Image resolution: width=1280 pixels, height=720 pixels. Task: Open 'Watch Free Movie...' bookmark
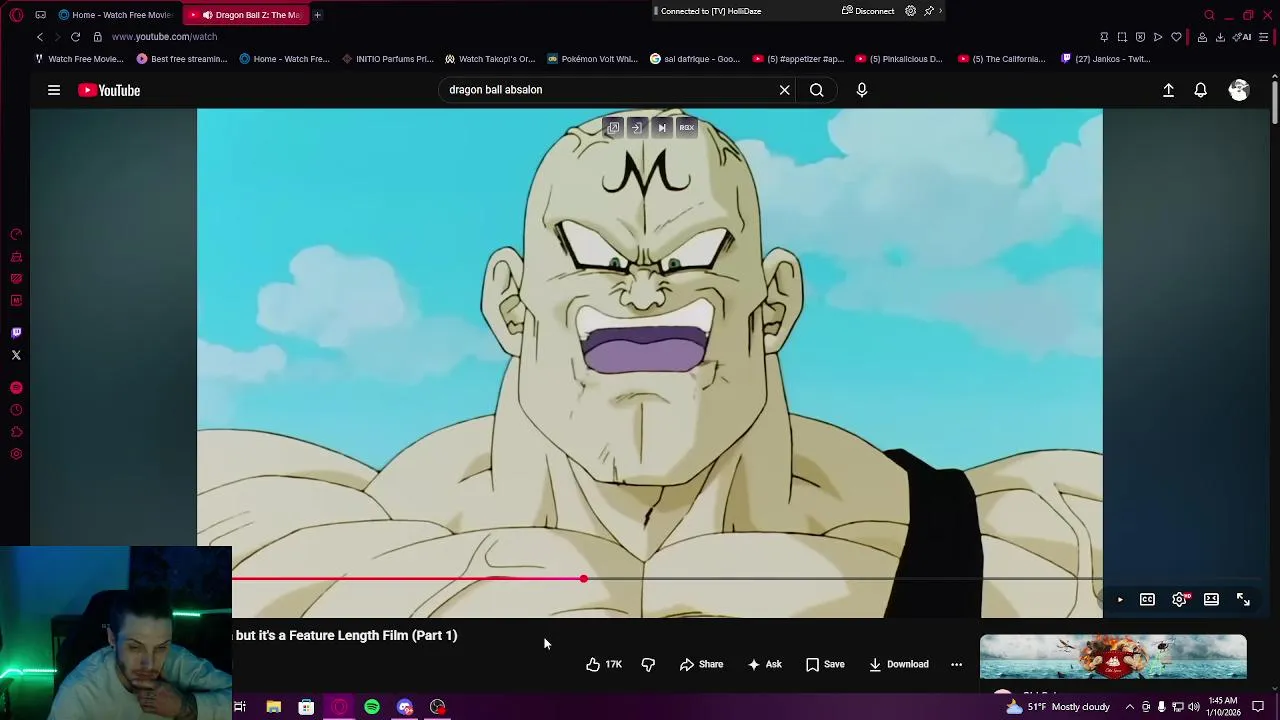(79, 59)
